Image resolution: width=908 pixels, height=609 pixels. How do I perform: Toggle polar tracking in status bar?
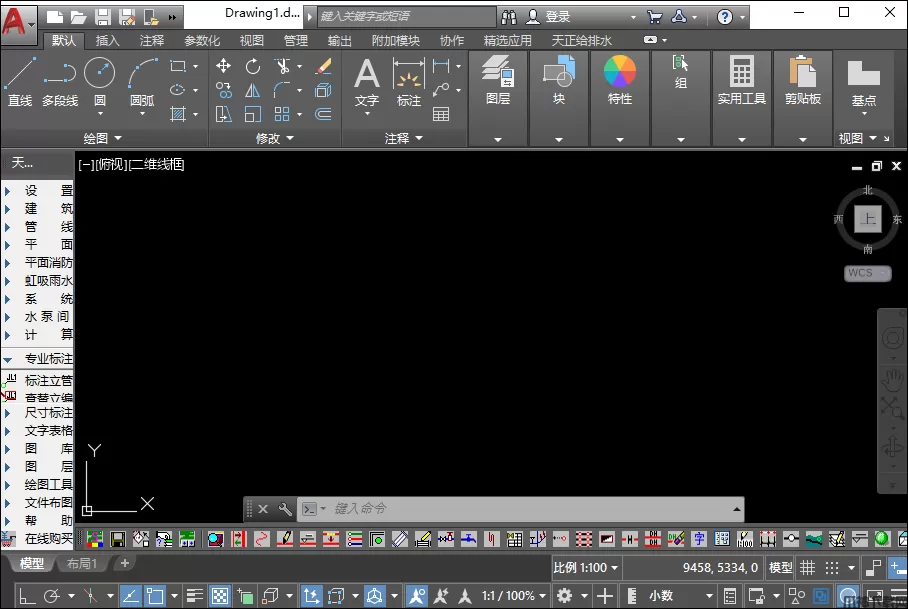(x=52, y=596)
